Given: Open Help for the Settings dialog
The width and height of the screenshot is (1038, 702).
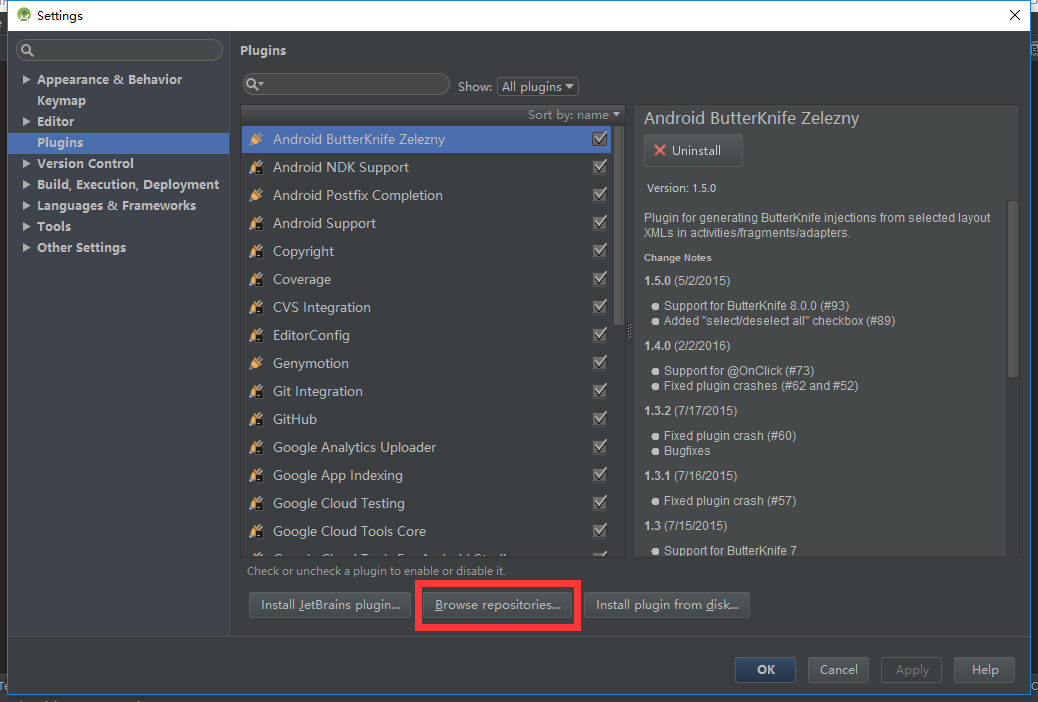Looking at the screenshot, I should [x=985, y=670].
